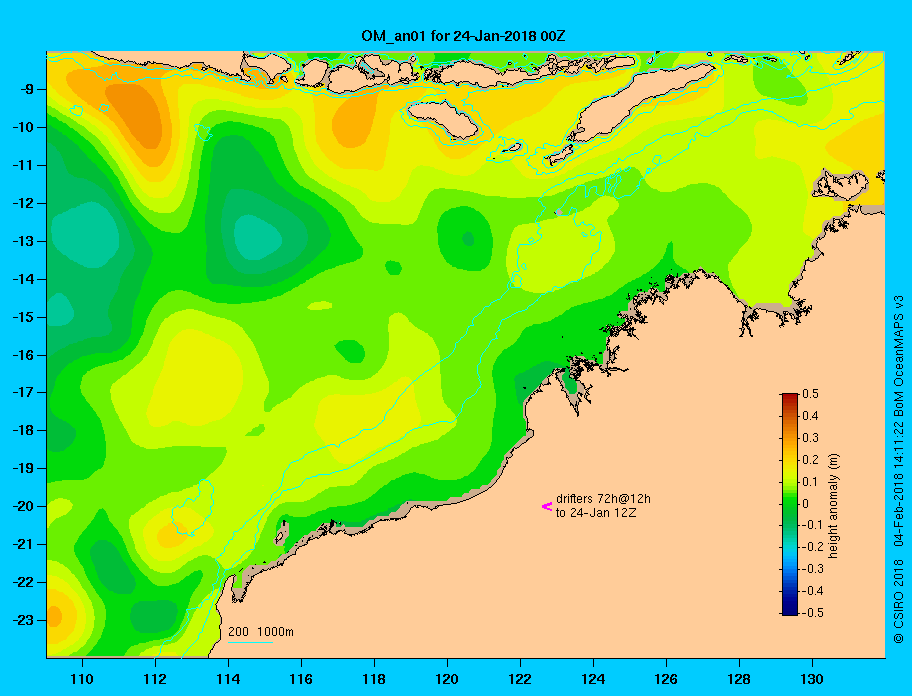The height and width of the screenshot is (696, 912).
Task: Click the color bar tick label '-0.4'
Action: (813, 591)
